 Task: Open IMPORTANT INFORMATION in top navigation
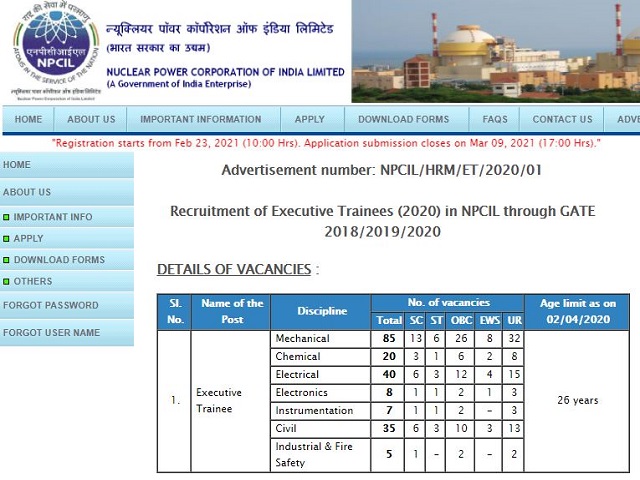(x=201, y=119)
